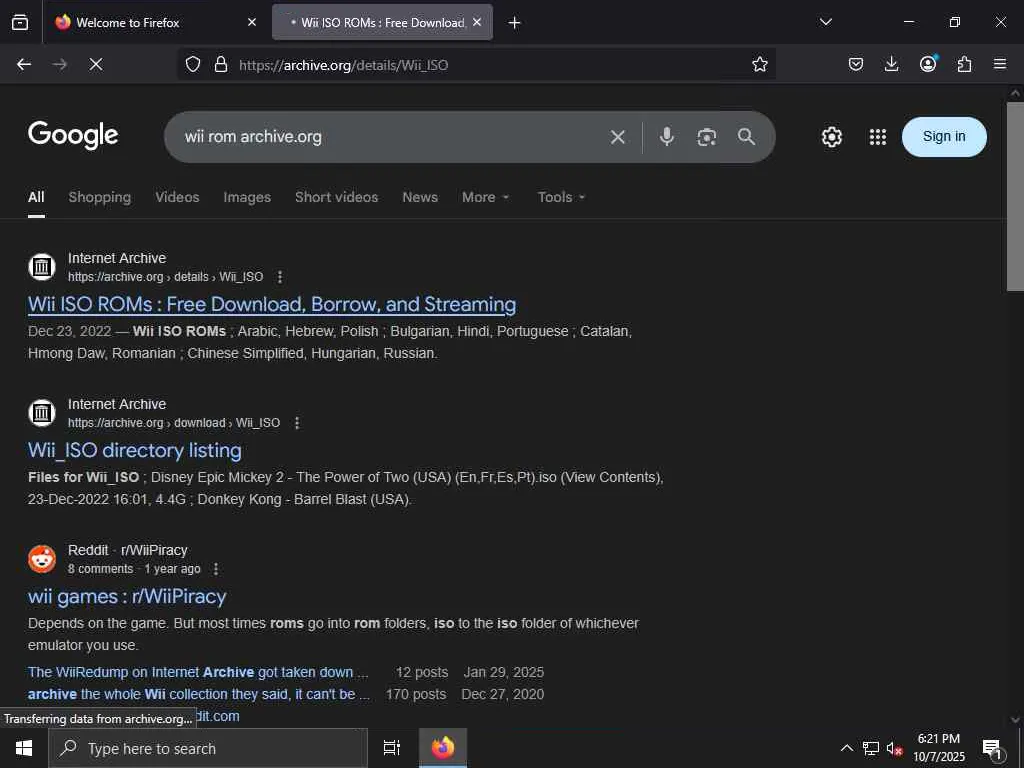The image size is (1024, 768).
Task: View site security padlock info
Action: pyautogui.click(x=221, y=64)
